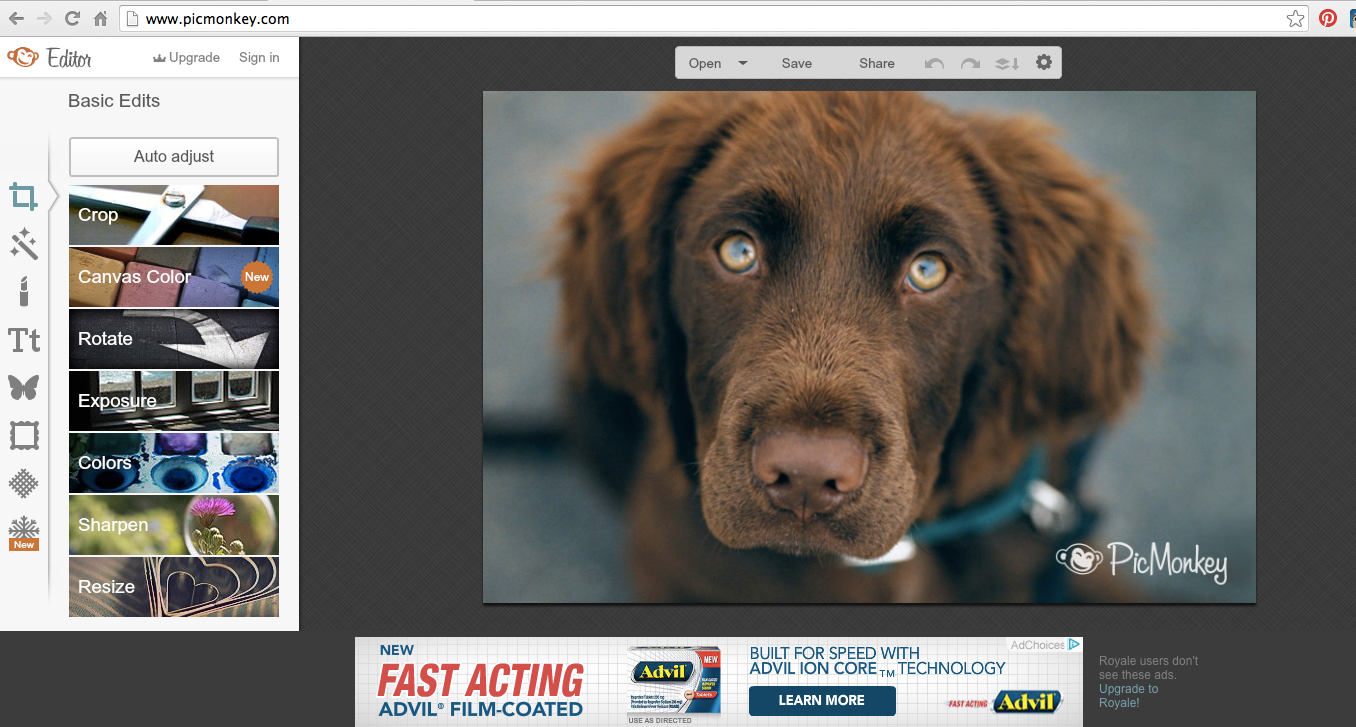
Task: Open the Overlays butterfly icon
Action: click(24, 387)
